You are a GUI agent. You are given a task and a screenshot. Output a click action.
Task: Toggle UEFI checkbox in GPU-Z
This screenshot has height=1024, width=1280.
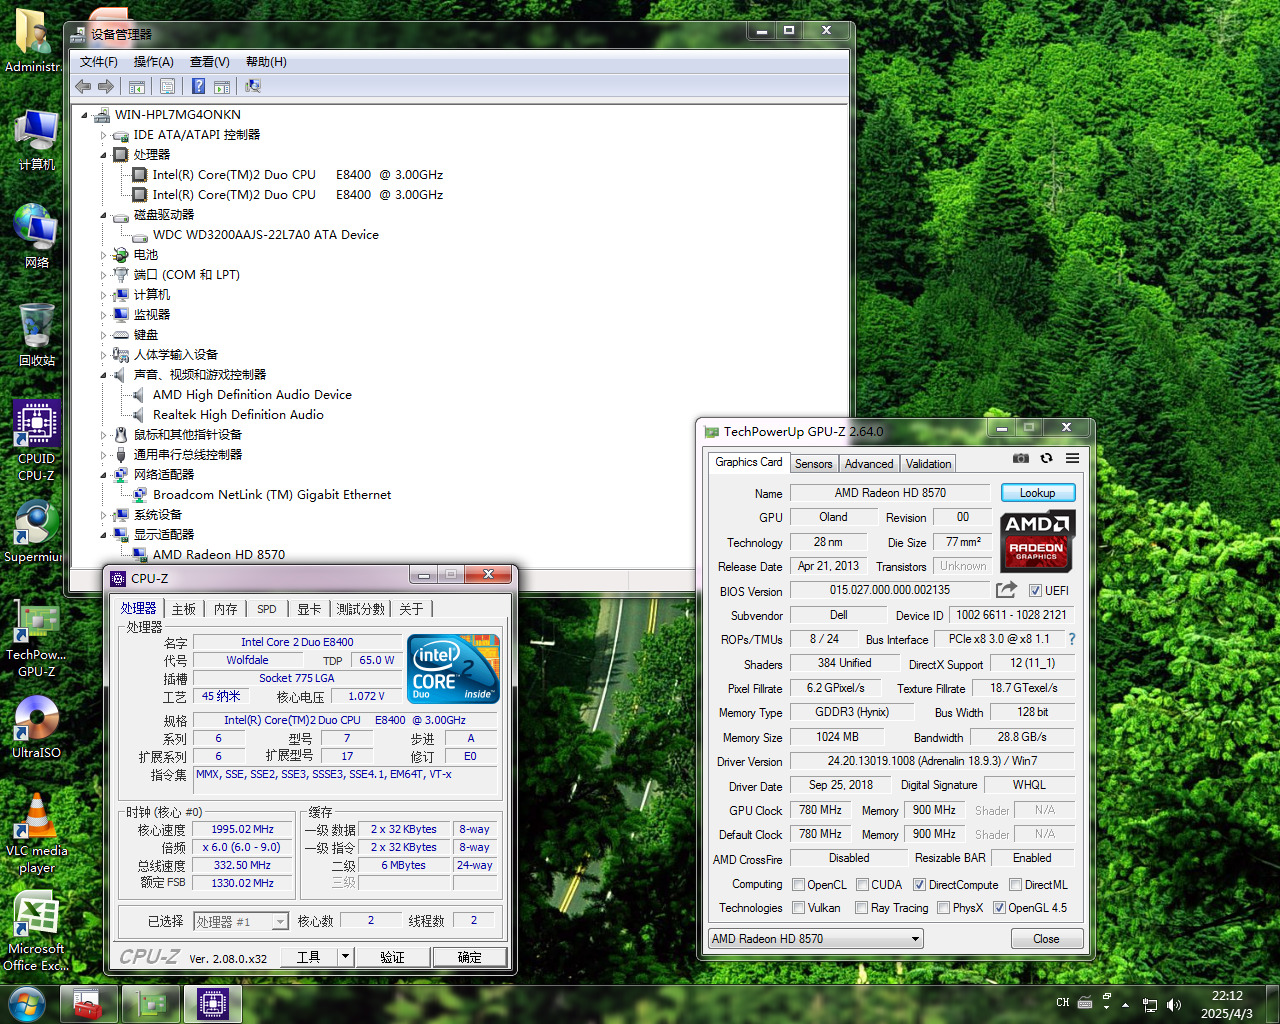tap(1035, 591)
